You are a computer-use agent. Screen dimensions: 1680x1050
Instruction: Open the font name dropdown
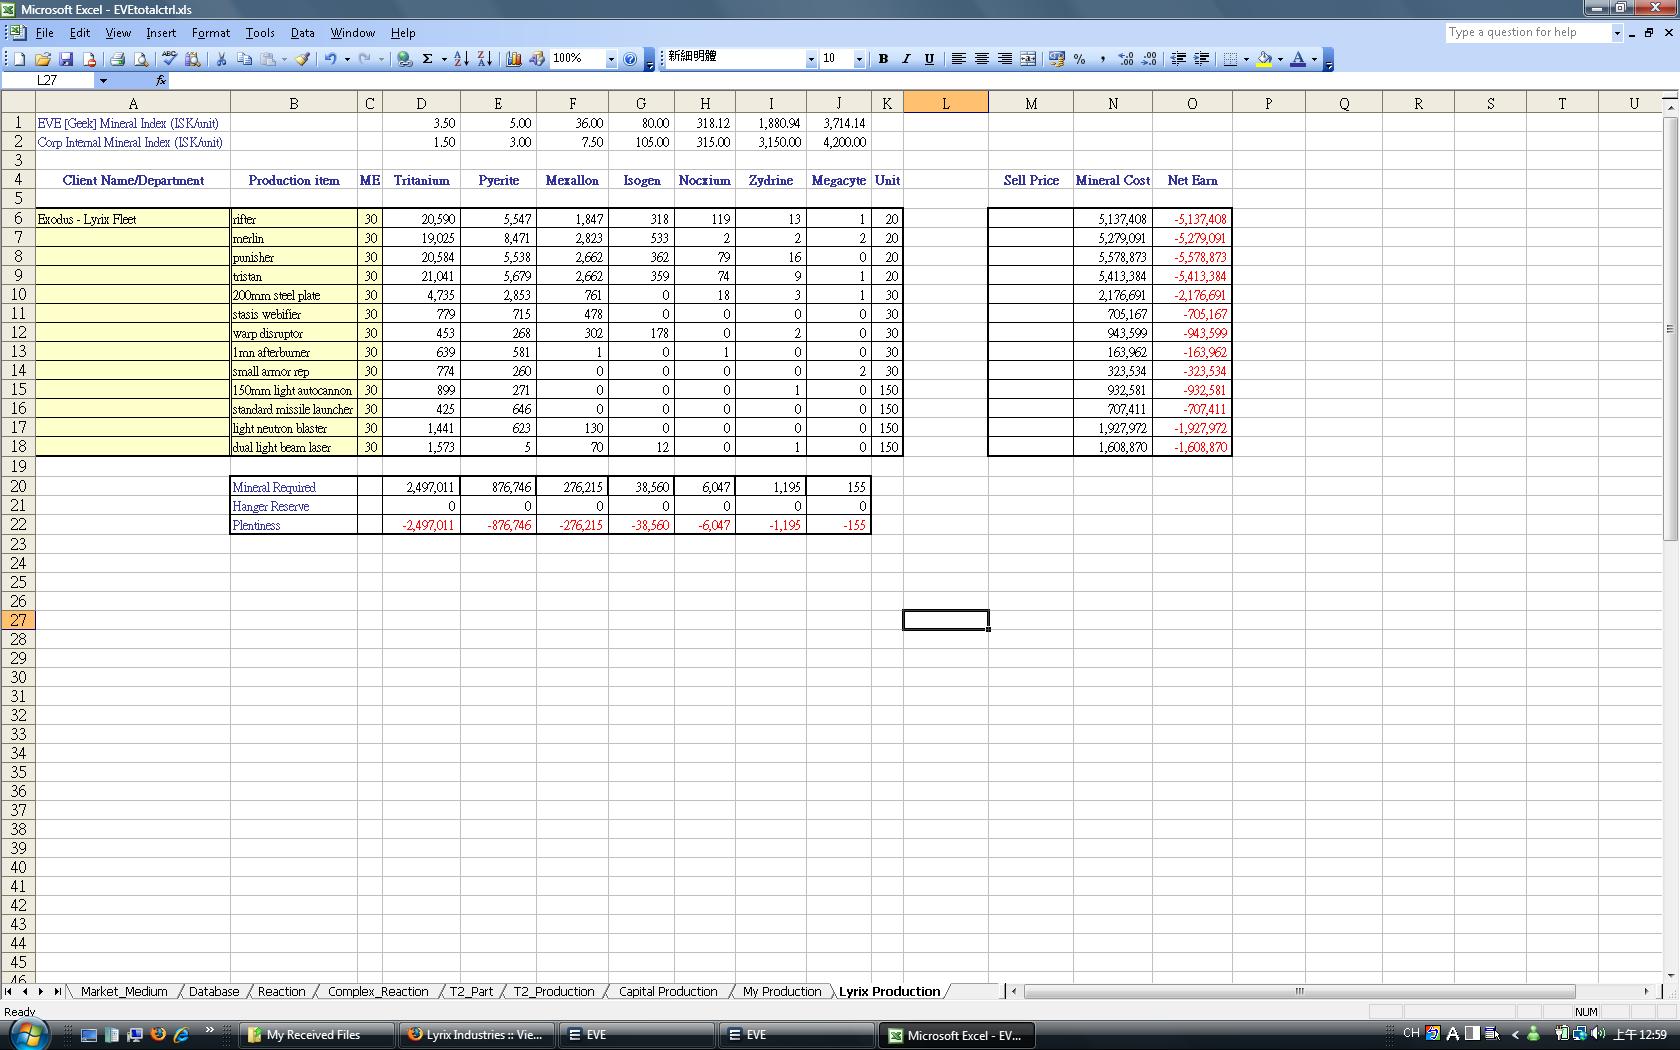click(x=811, y=59)
